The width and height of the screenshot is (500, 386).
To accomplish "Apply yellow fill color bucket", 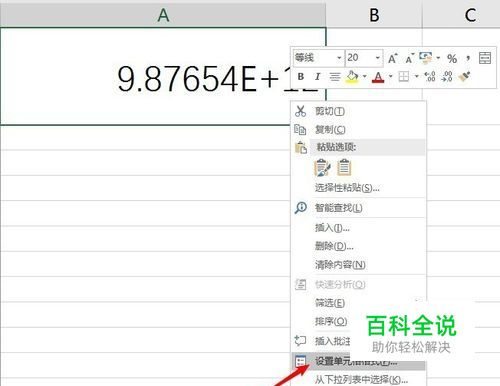I will point(352,77).
